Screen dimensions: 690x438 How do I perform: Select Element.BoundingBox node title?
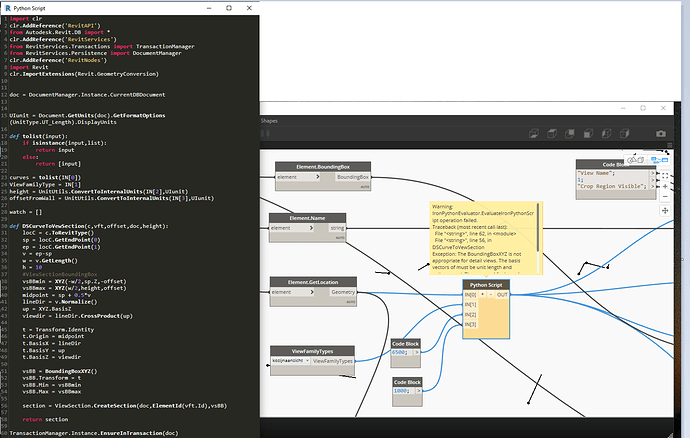point(323,167)
